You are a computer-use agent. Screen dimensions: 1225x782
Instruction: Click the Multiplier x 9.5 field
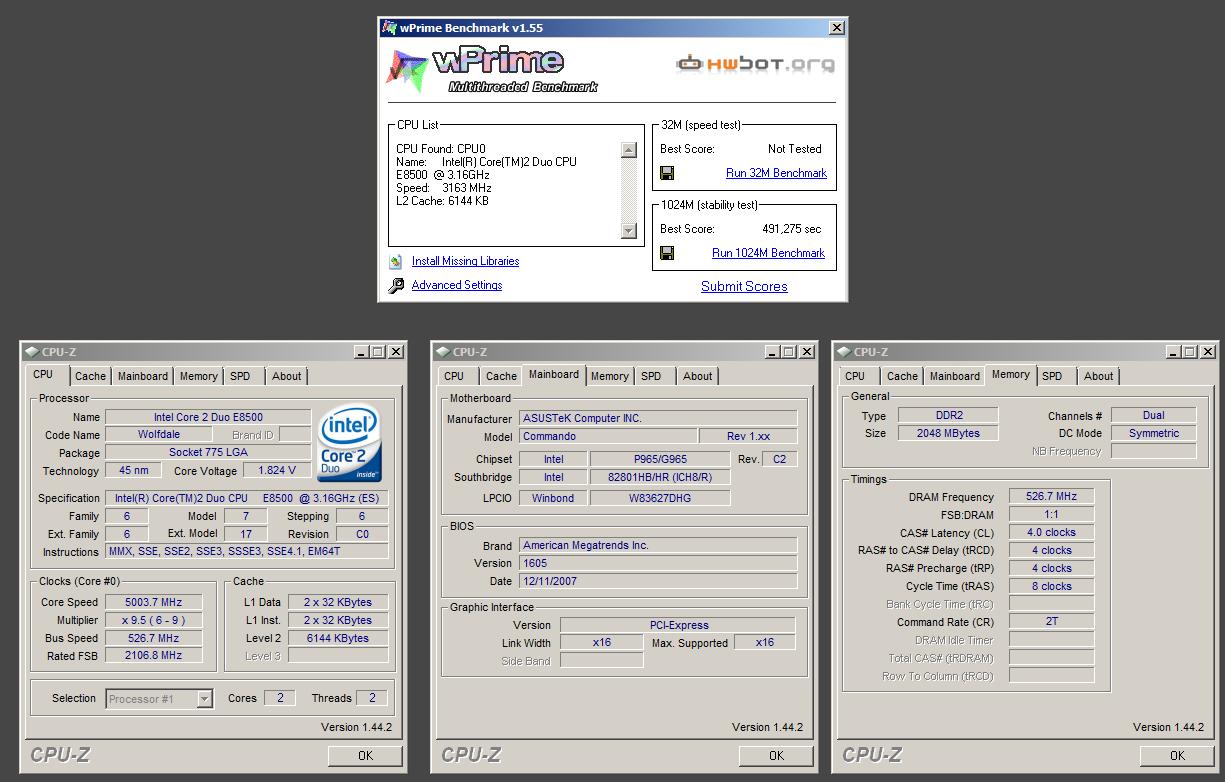click(153, 620)
